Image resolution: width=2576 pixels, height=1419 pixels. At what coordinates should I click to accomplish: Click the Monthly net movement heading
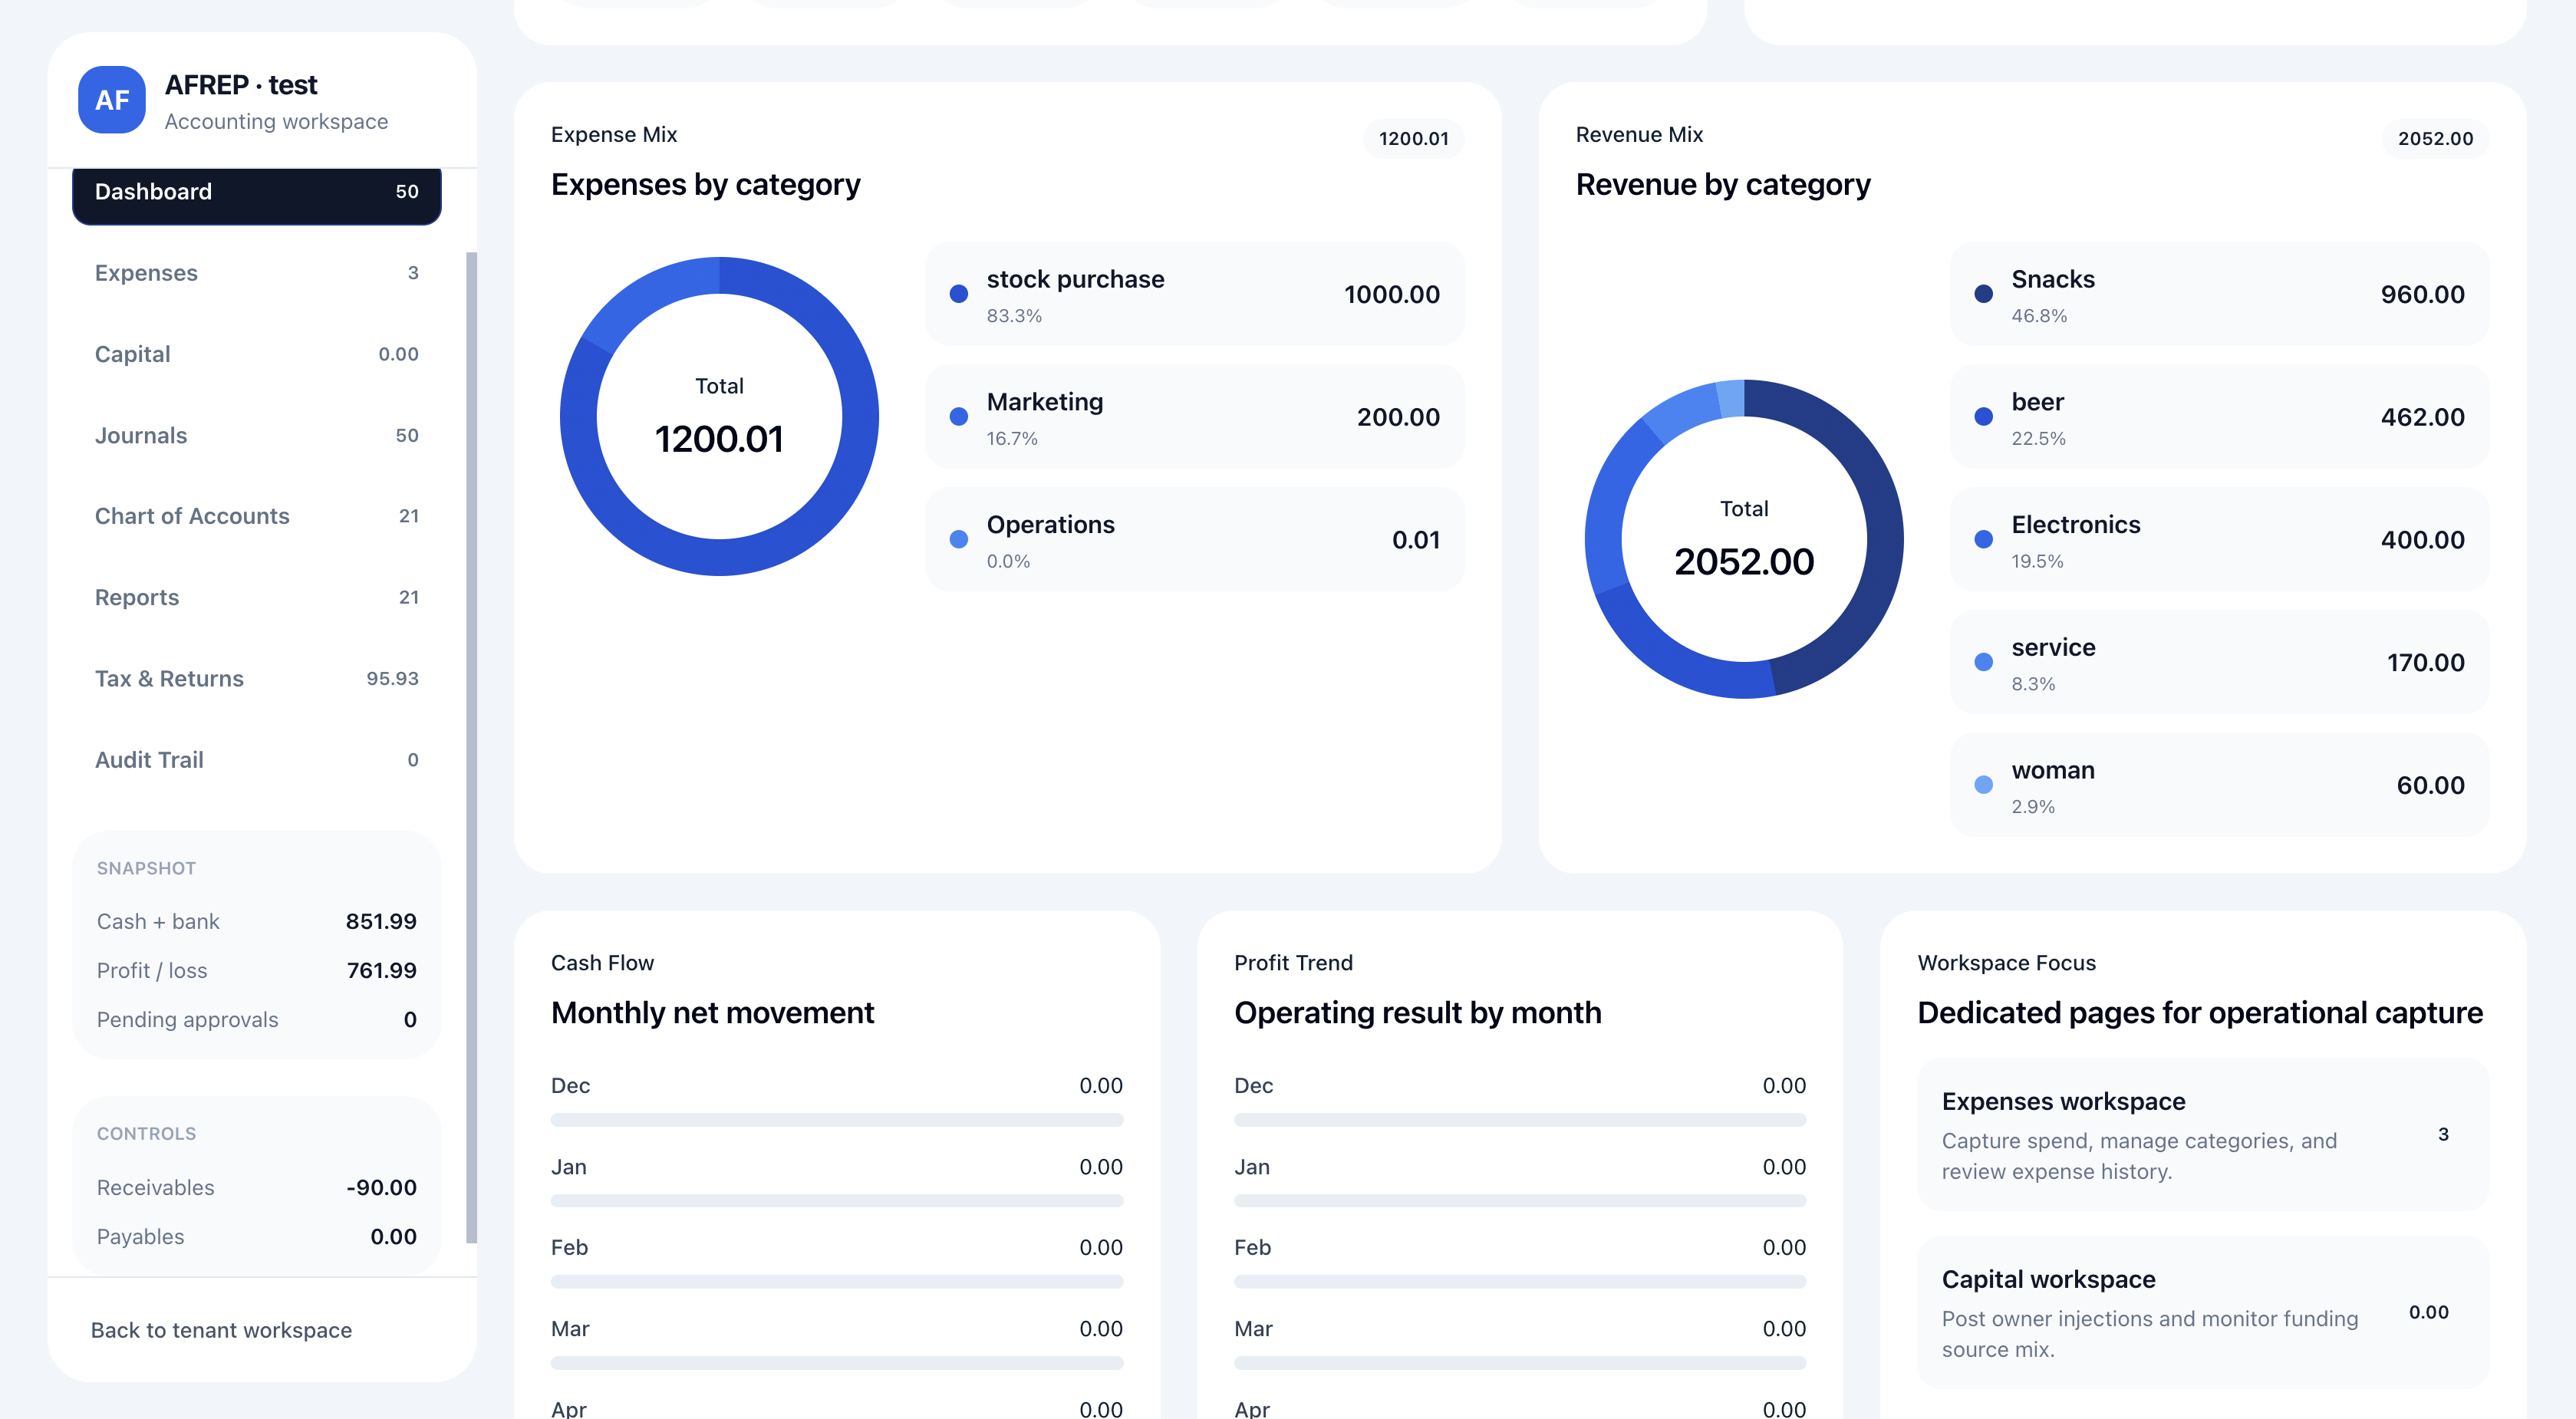click(x=712, y=1013)
